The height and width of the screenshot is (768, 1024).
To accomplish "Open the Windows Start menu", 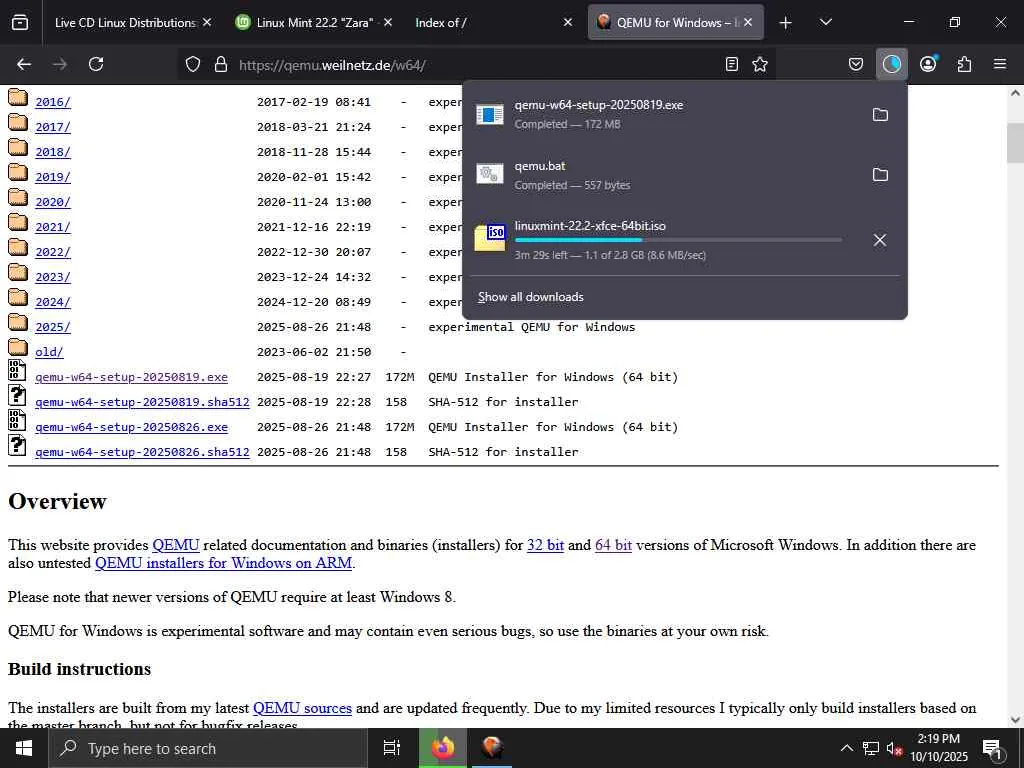I will point(24,748).
